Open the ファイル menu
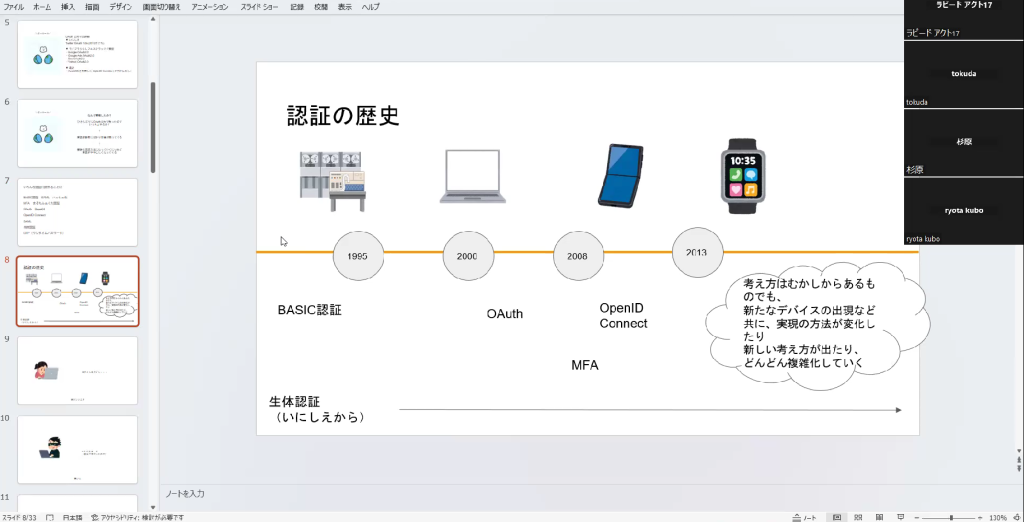This screenshot has height=522, width=1024. (14, 7)
